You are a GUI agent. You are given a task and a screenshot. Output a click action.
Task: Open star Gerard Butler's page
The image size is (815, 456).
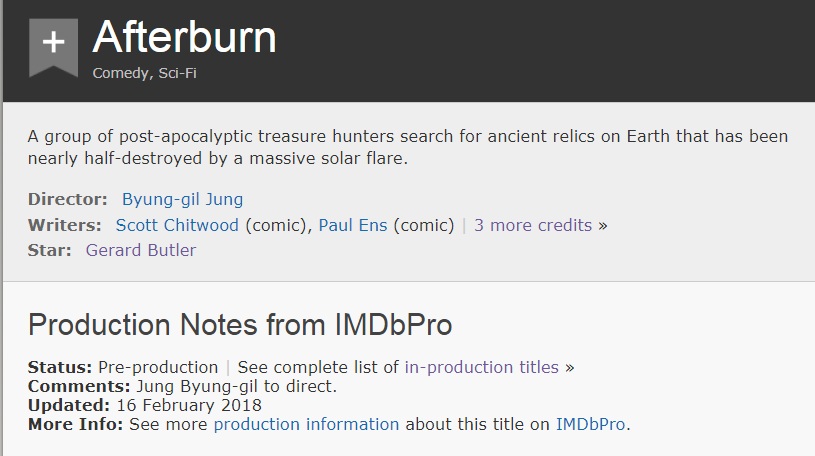(x=141, y=250)
